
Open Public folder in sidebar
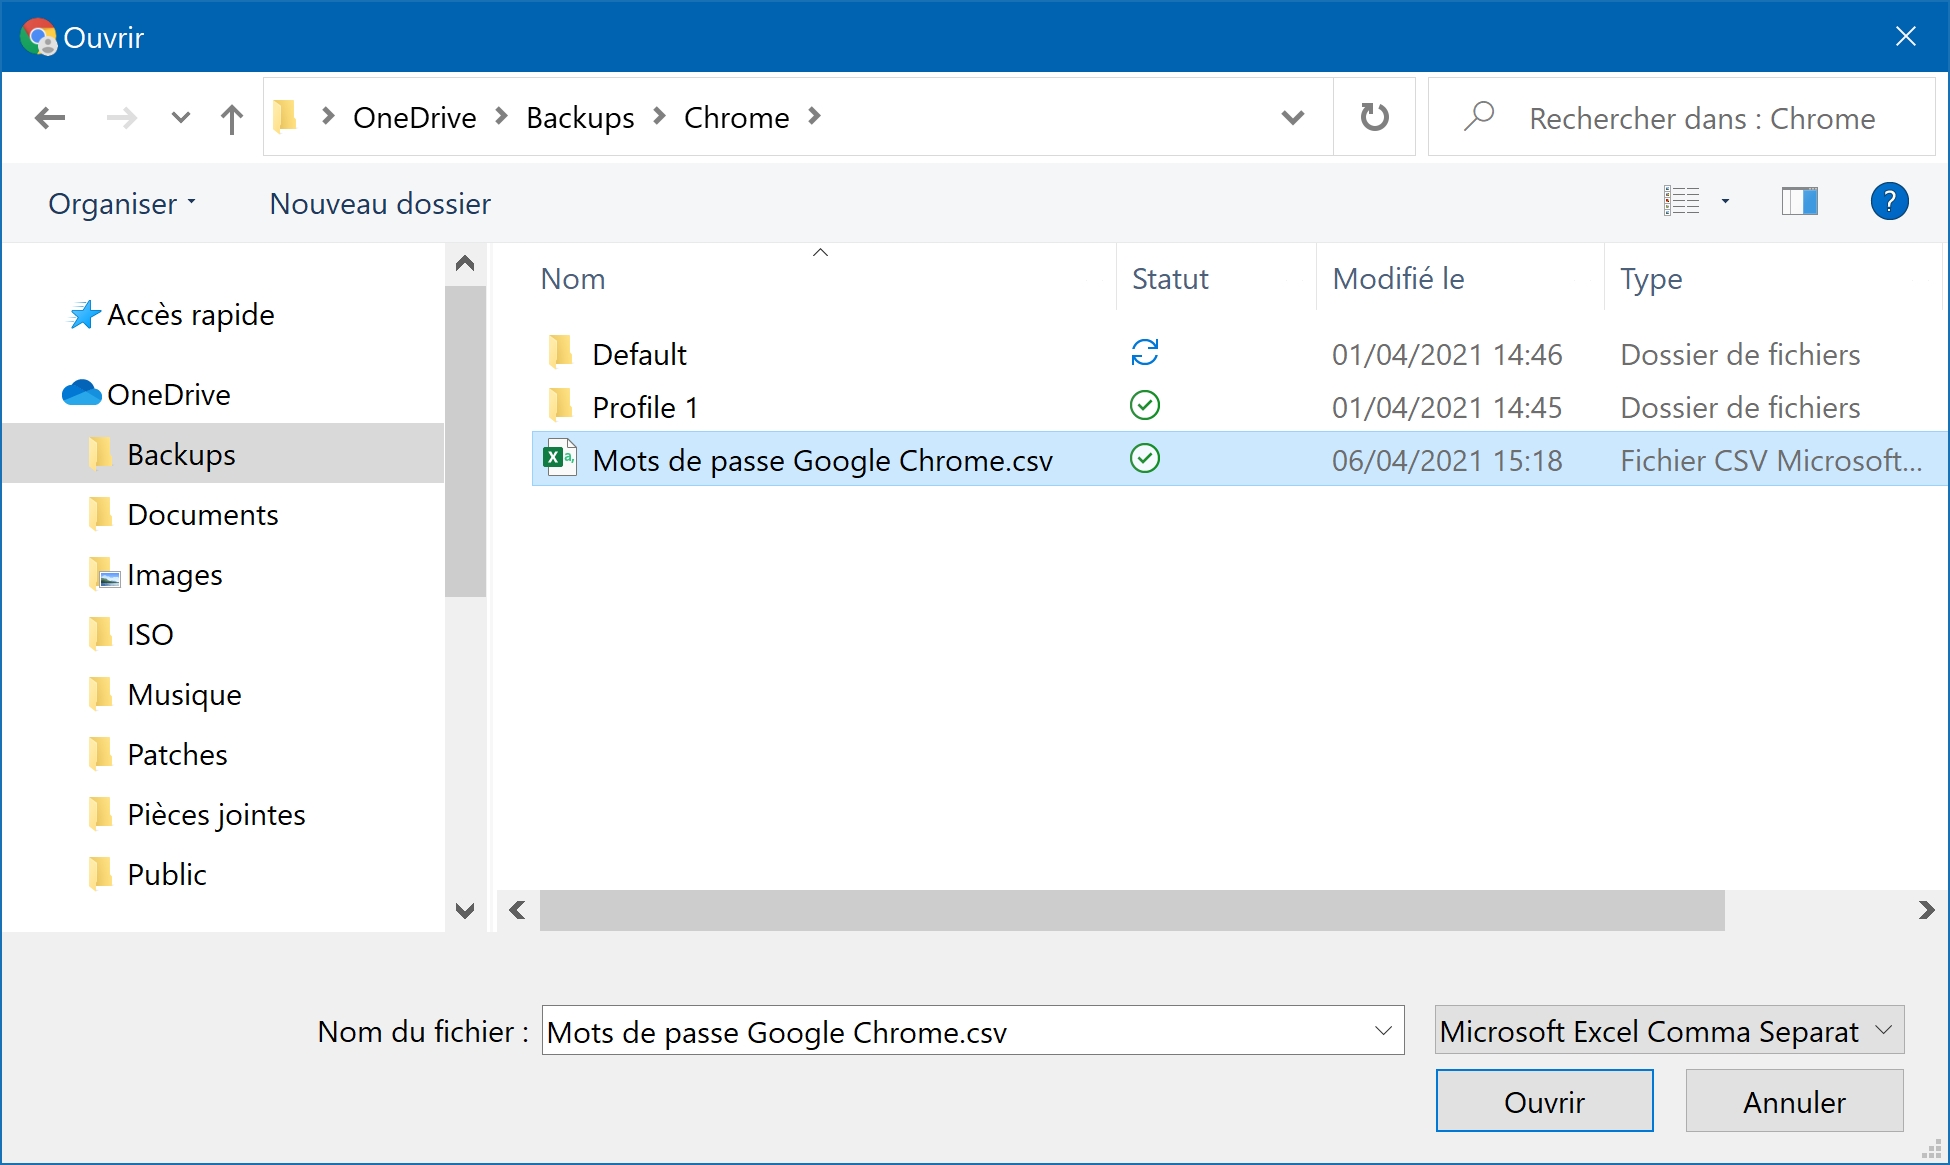pyautogui.click(x=167, y=875)
